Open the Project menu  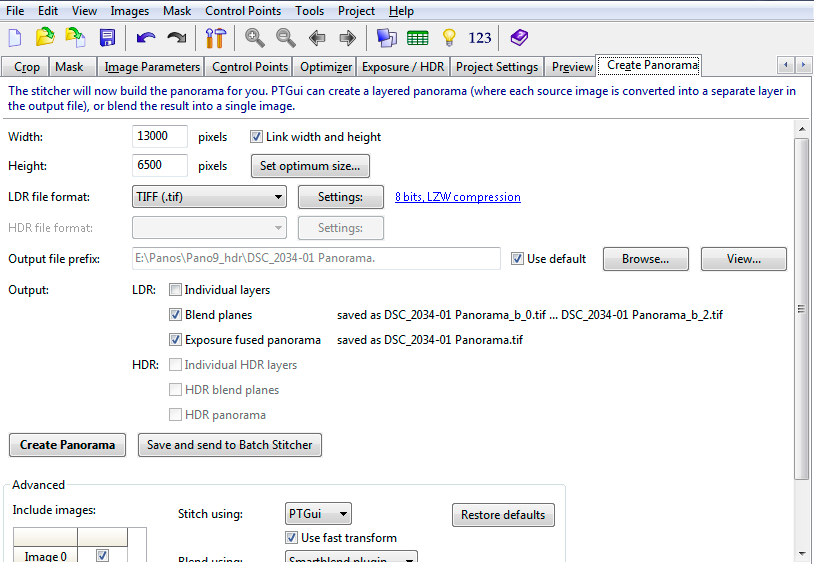click(356, 11)
